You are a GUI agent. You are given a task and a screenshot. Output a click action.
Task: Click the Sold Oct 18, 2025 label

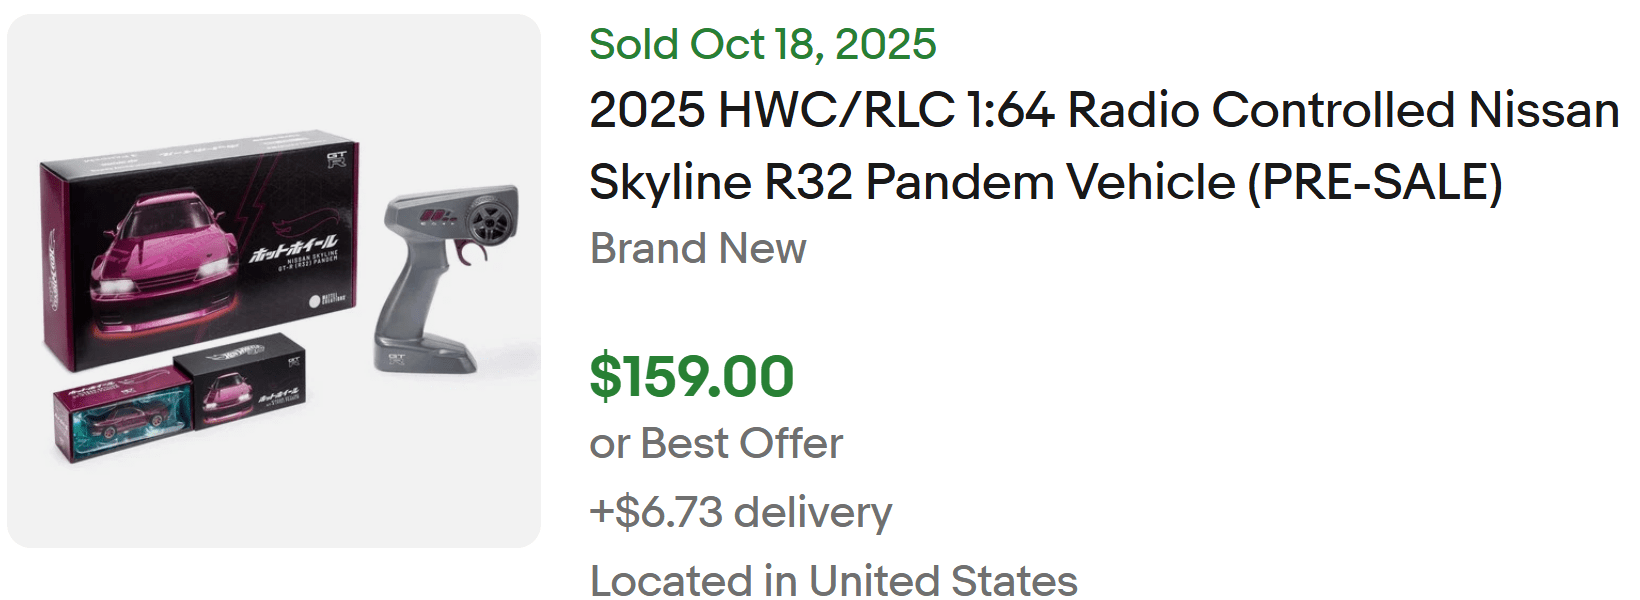pyautogui.click(x=762, y=44)
